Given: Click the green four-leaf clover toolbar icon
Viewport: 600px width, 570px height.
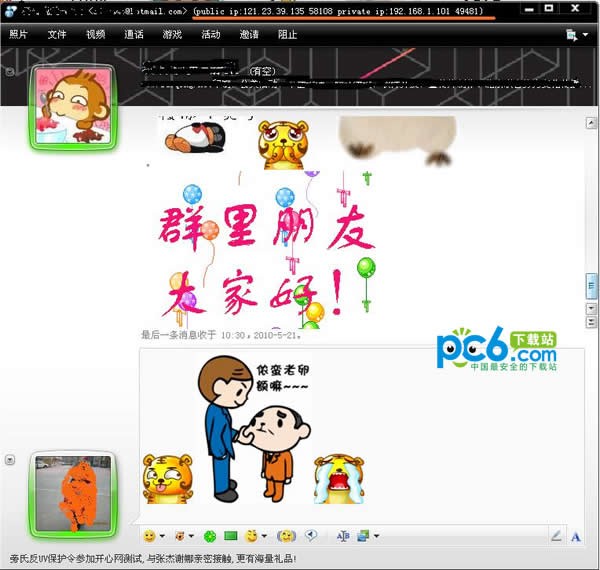Looking at the screenshot, I should click(x=210, y=536).
